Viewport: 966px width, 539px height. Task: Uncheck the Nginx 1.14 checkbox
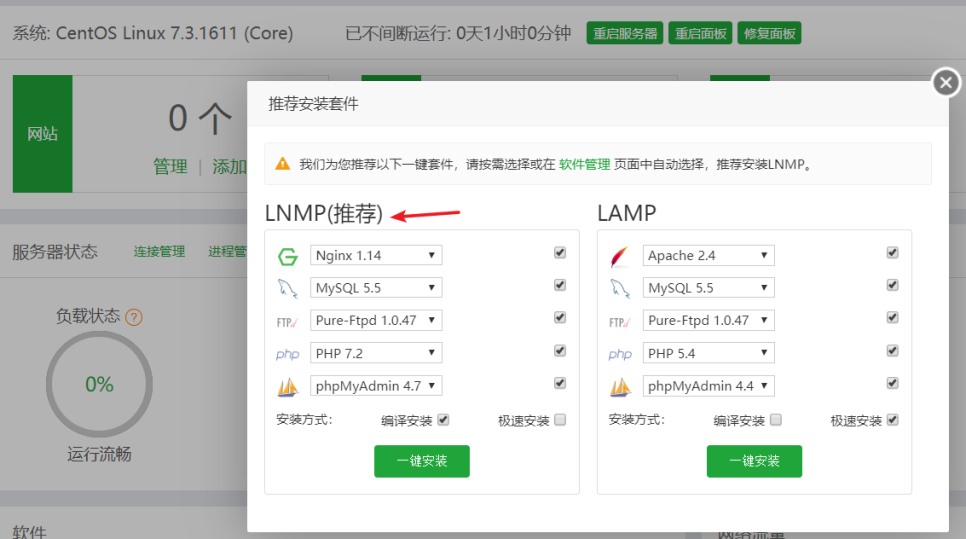click(x=560, y=253)
